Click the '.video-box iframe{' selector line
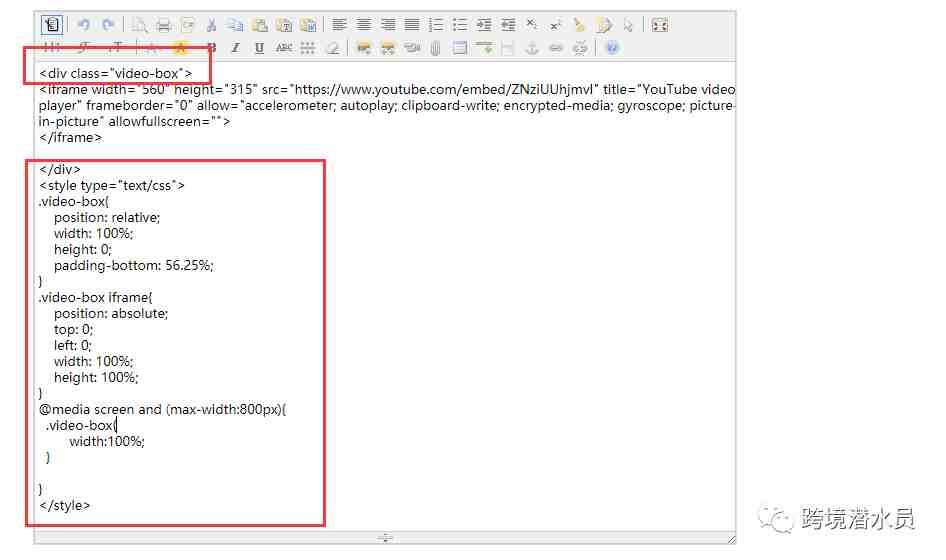Viewport: 946px width, 560px height. (x=96, y=298)
